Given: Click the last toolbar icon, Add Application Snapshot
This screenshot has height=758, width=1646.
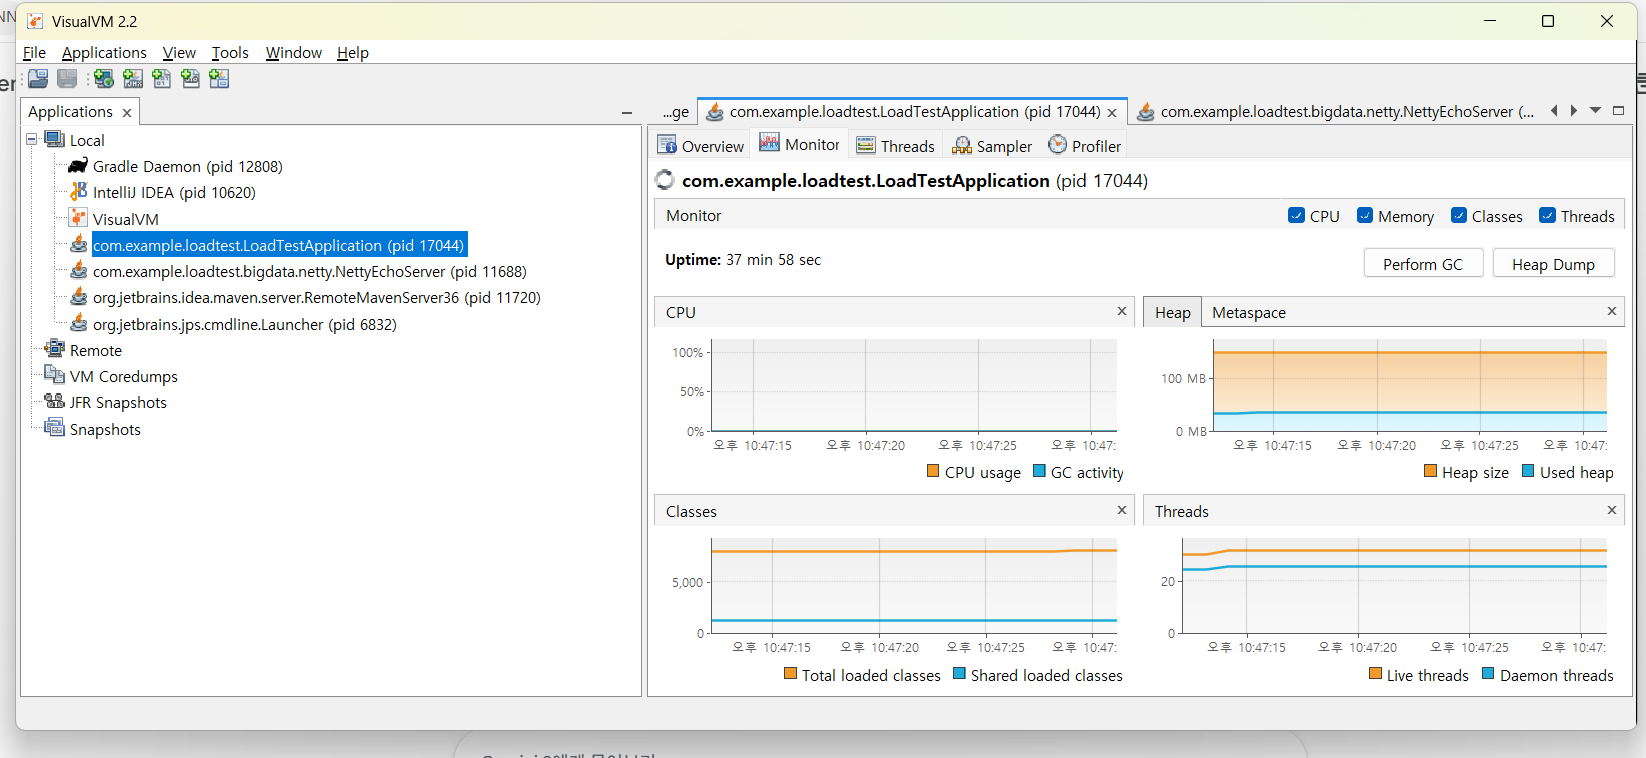Looking at the screenshot, I should click(219, 78).
